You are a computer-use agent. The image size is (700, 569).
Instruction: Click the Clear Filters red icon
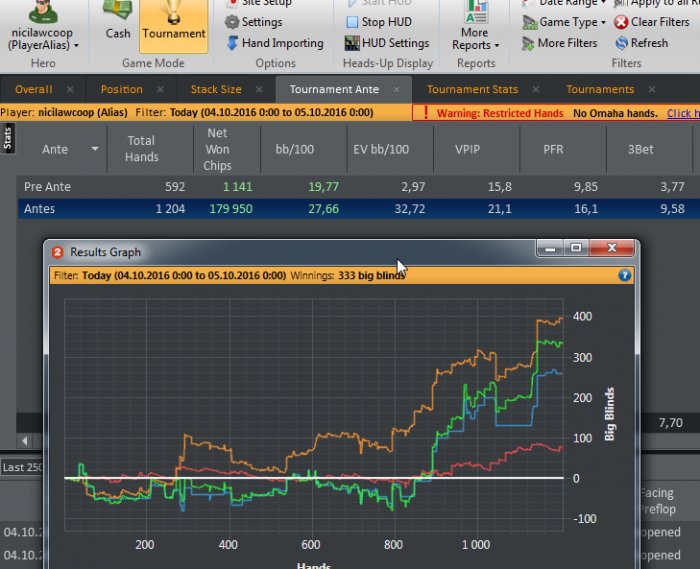pyautogui.click(x=622, y=22)
